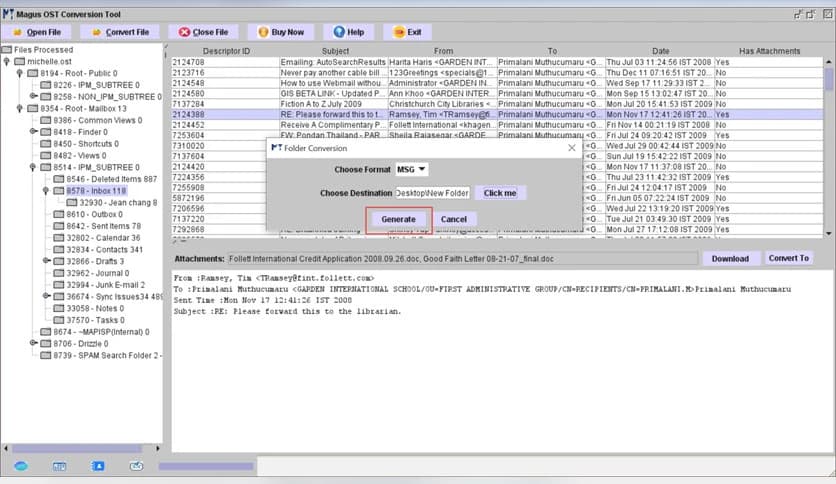Viewport: 836px width, 484px height.
Task: Click the Has Attachments column header
Action: point(769,51)
